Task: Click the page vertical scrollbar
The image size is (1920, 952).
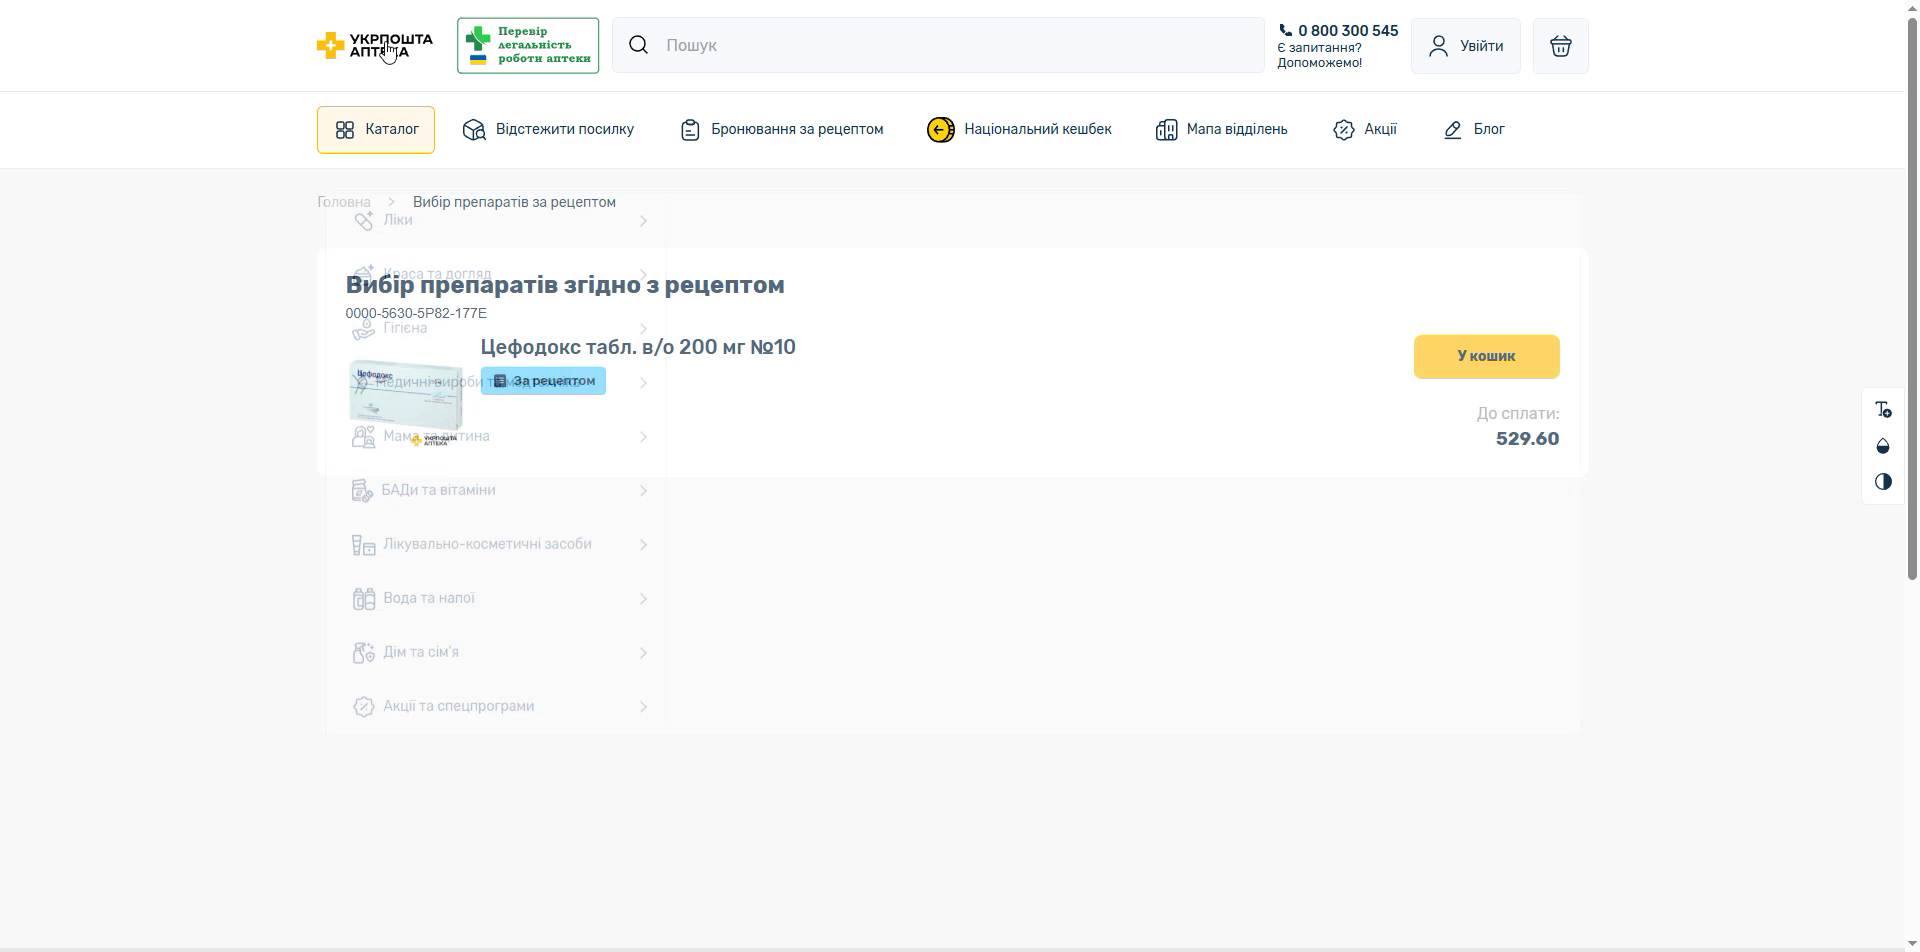Action: [1912, 300]
